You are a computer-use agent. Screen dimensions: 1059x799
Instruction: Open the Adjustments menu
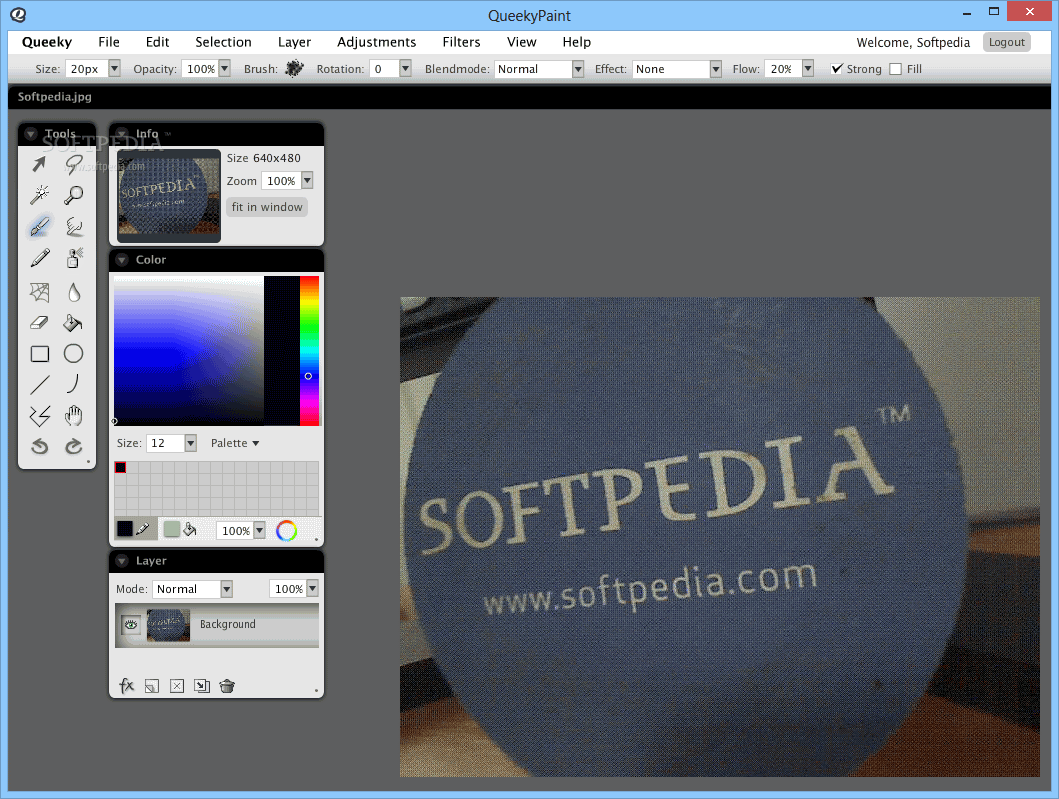pos(377,42)
